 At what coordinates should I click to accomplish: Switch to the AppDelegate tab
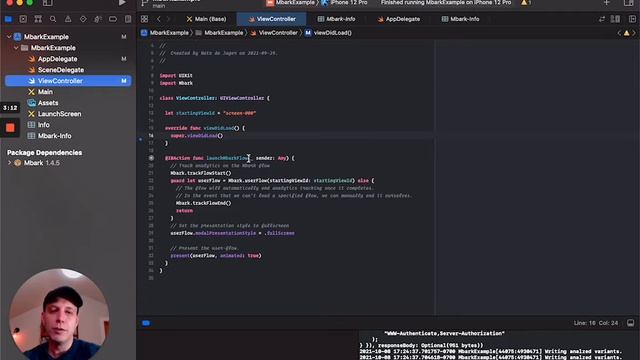399,19
